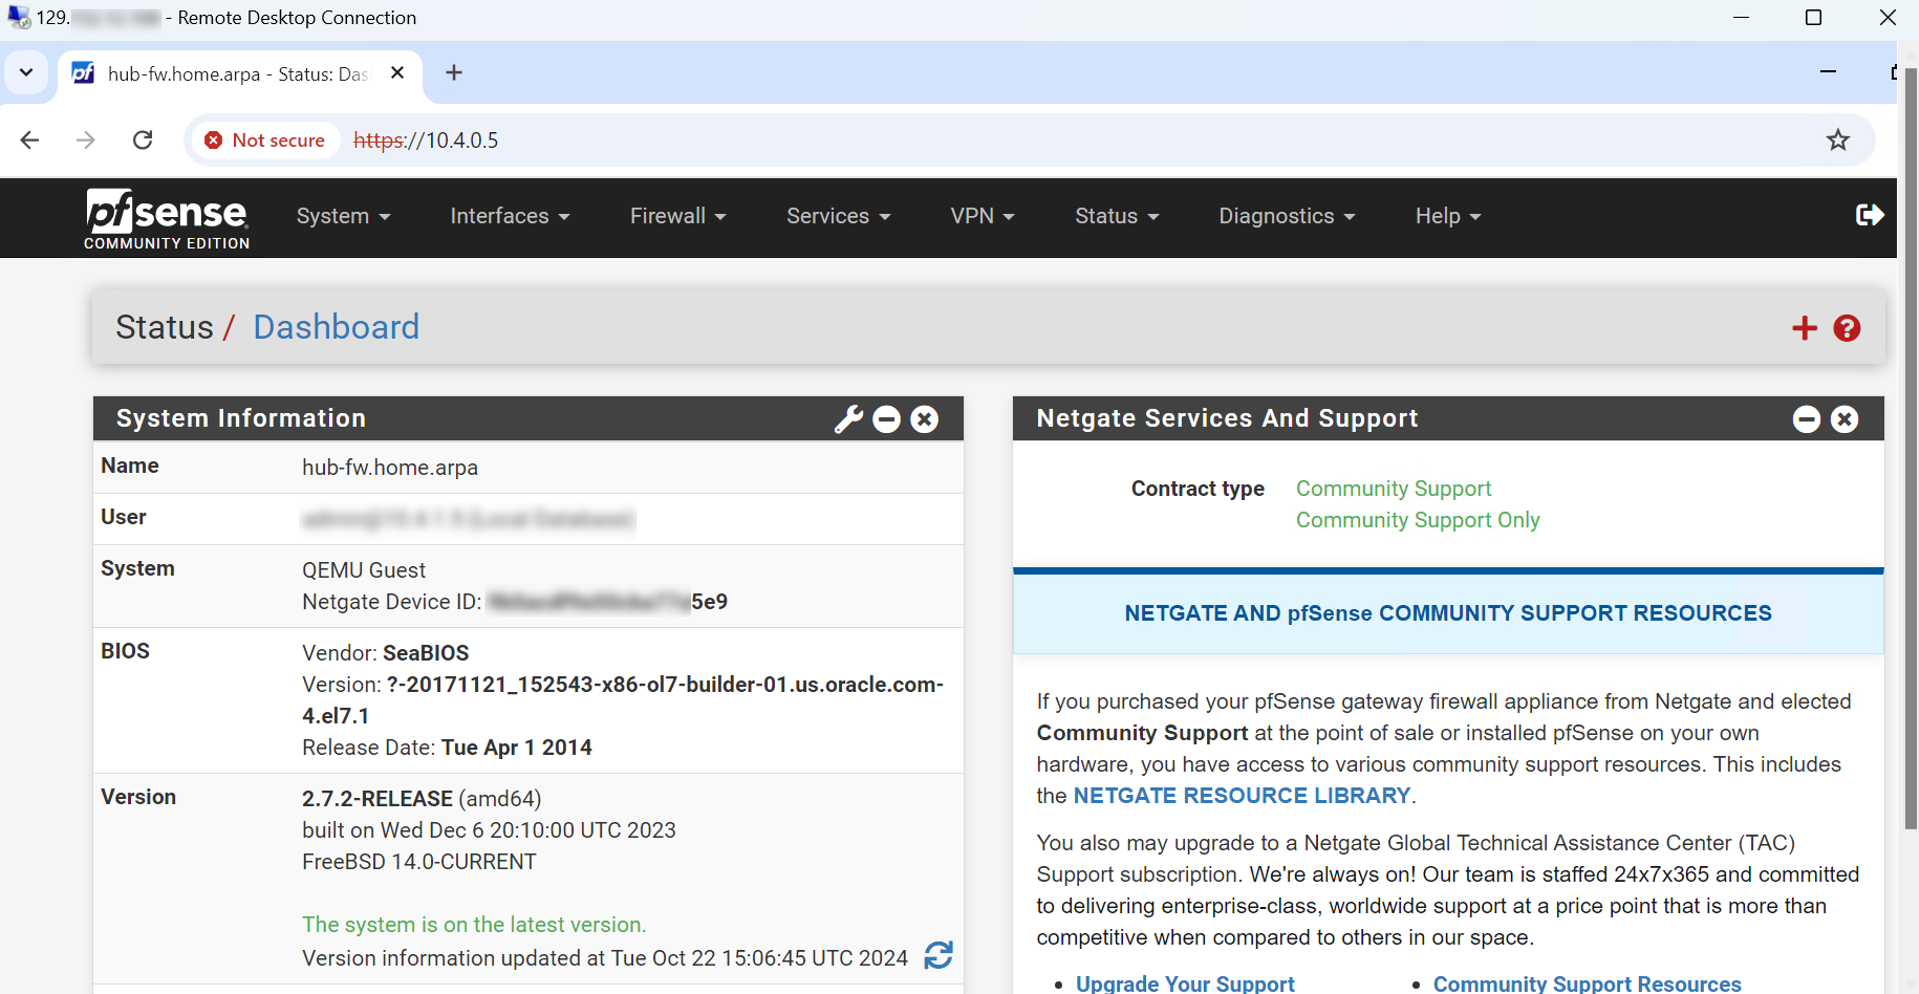Open System Information widget settings wrench
This screenshot has height=994, width=1919.
point(848,419)
